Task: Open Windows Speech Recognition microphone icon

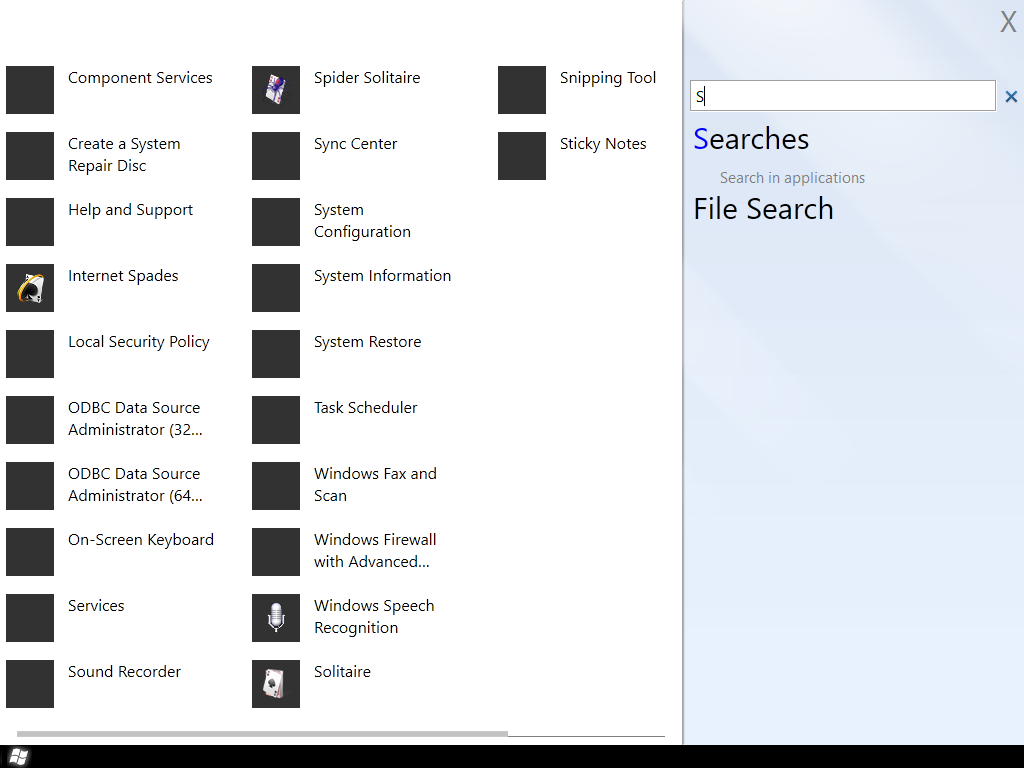Action: click(276, 618)
